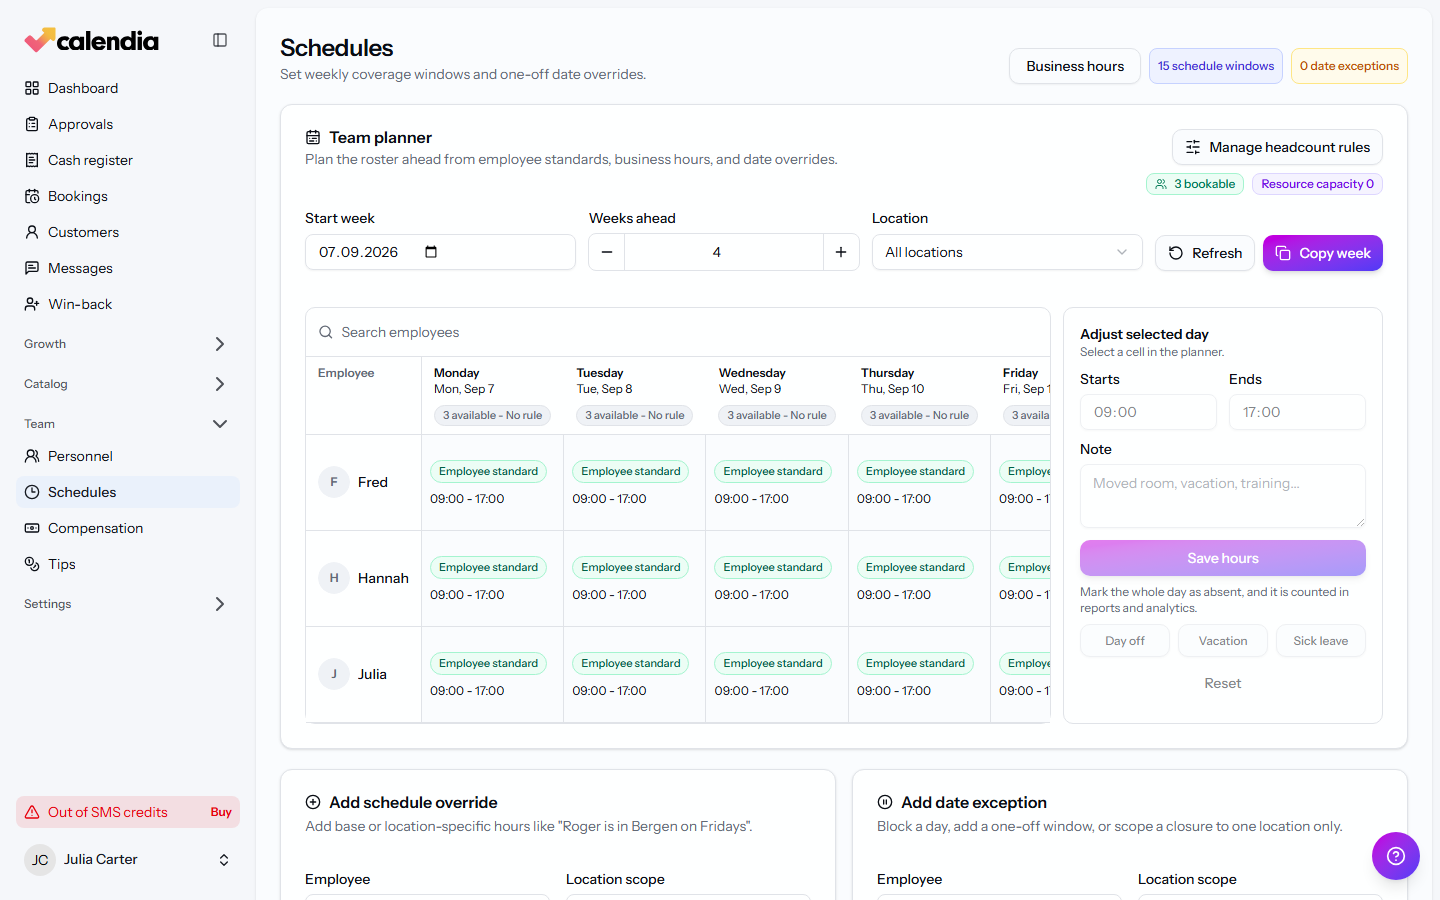The width and height of the screenshot is (1440, 900).
Task: Open Tips page
Action: tap(128, 564)
